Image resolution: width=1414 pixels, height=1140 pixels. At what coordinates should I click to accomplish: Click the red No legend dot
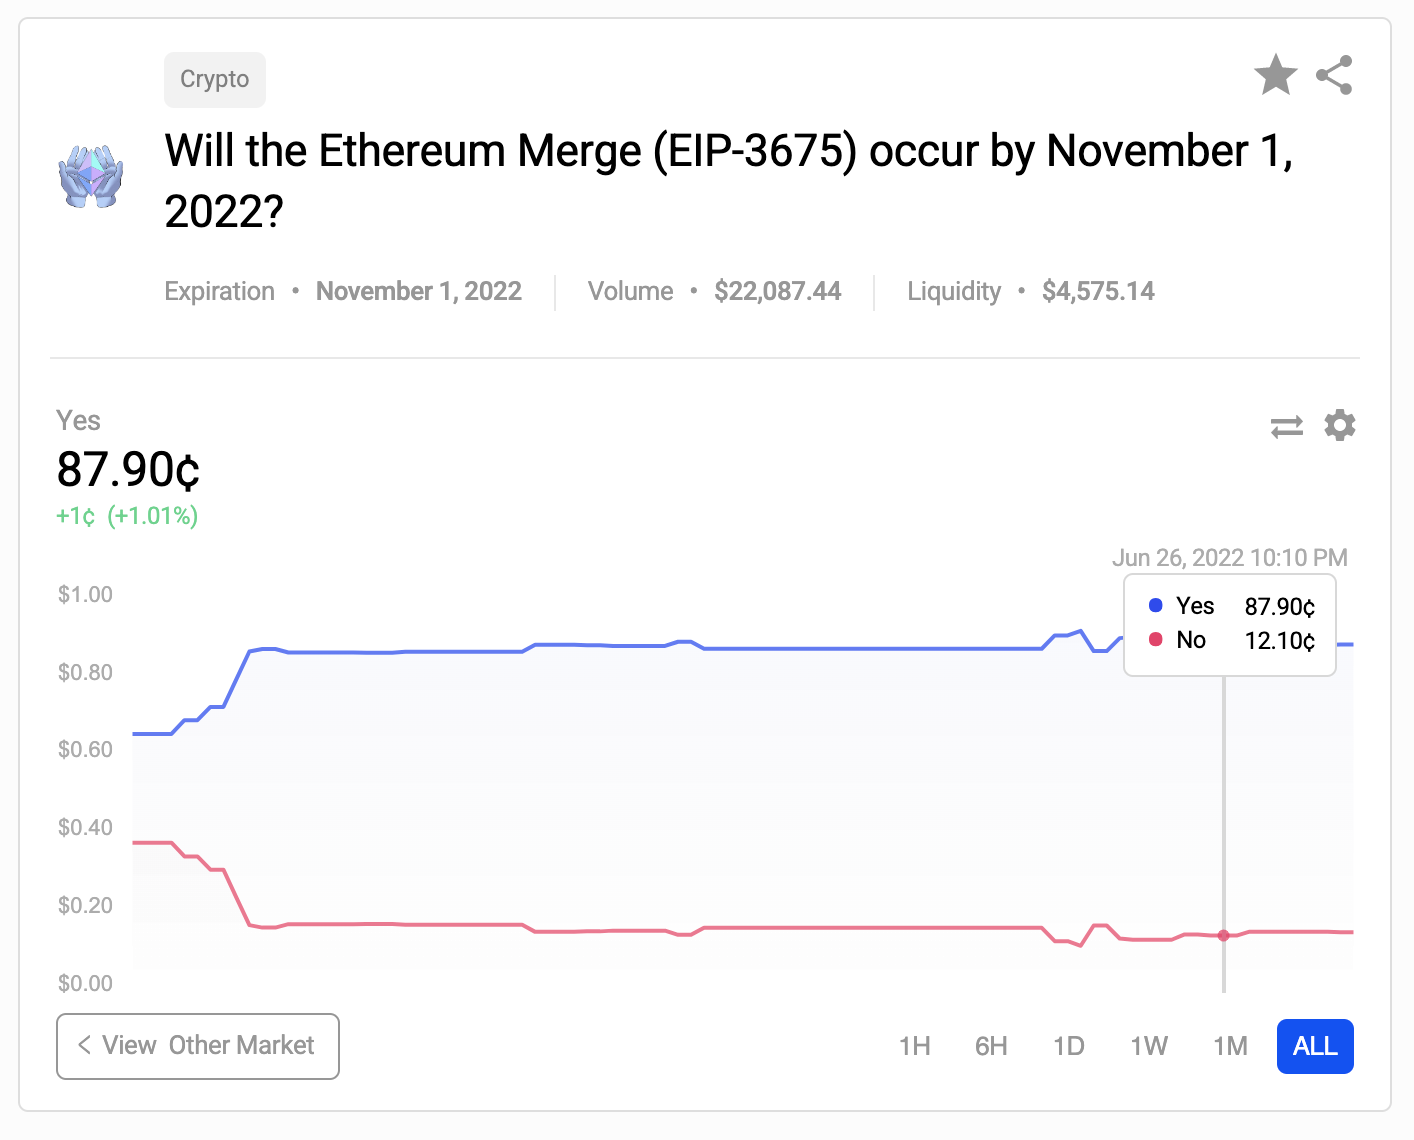click(x=1156, y=639)
